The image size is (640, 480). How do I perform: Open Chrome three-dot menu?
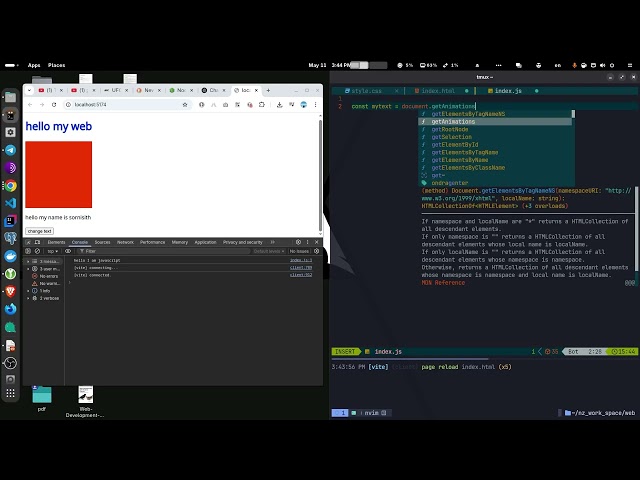(316, 105)
